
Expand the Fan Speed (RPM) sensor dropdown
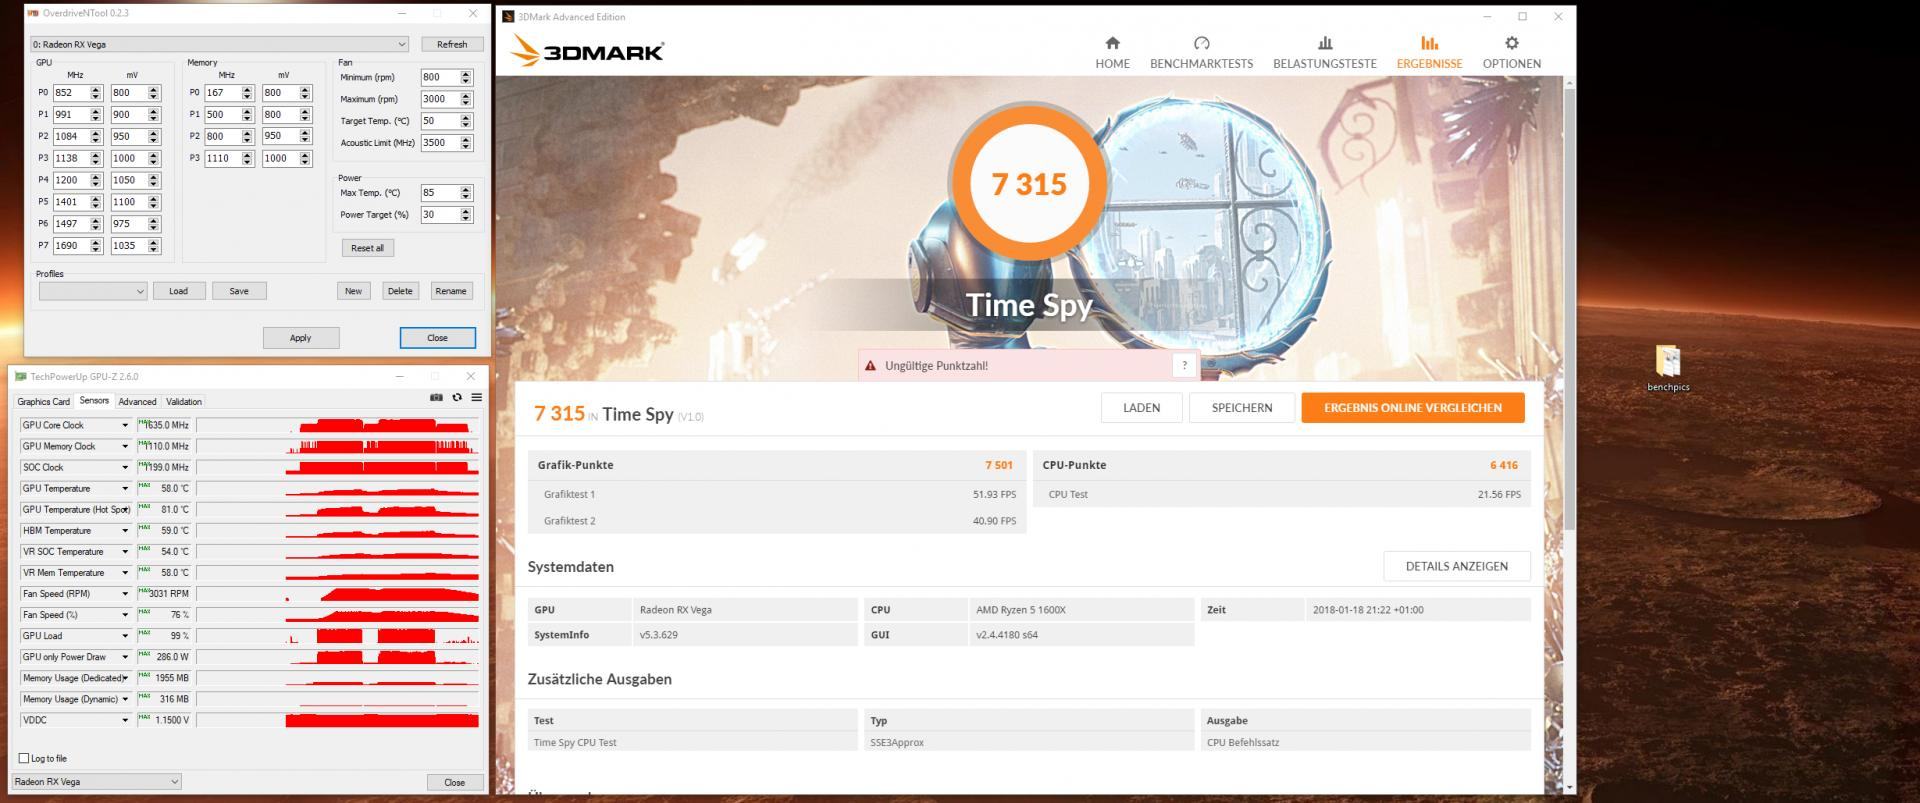125,594
